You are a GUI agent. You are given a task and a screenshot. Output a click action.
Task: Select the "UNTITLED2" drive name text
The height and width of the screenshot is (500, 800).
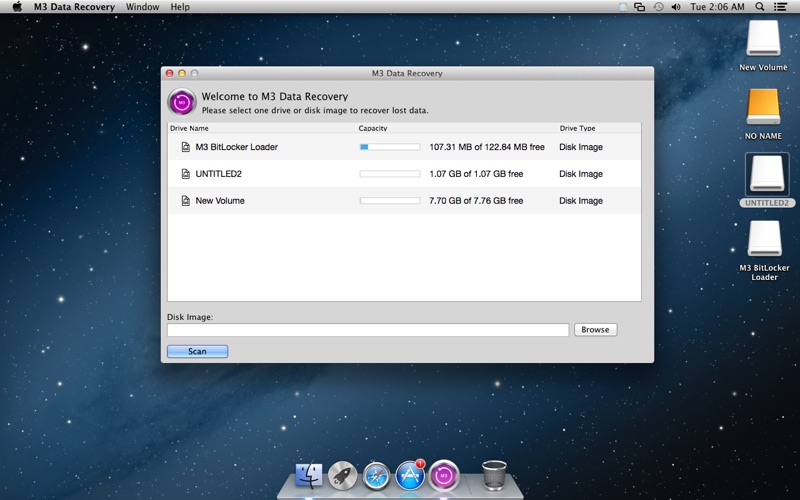click(218, 174)
